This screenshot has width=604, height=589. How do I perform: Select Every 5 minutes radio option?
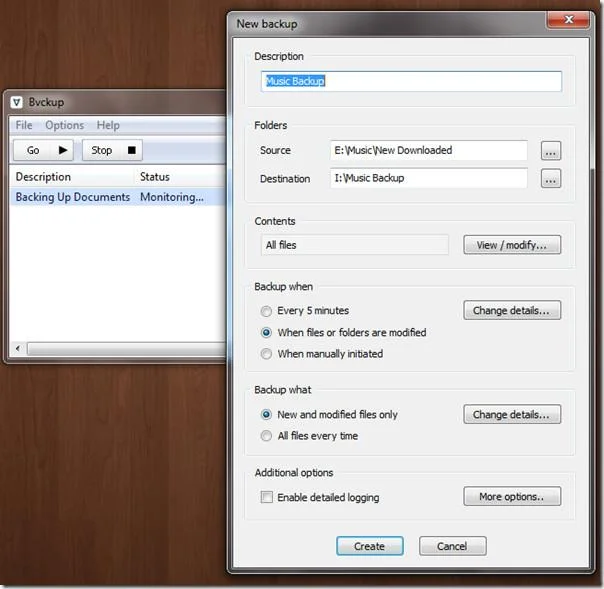pos(266,311)
